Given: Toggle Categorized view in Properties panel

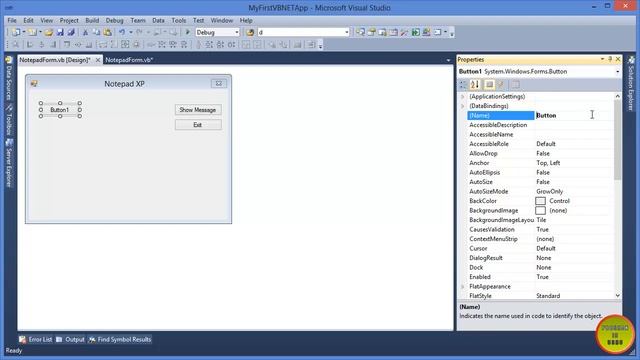Looking at the screenshot, I should click(x=463, y=84).
